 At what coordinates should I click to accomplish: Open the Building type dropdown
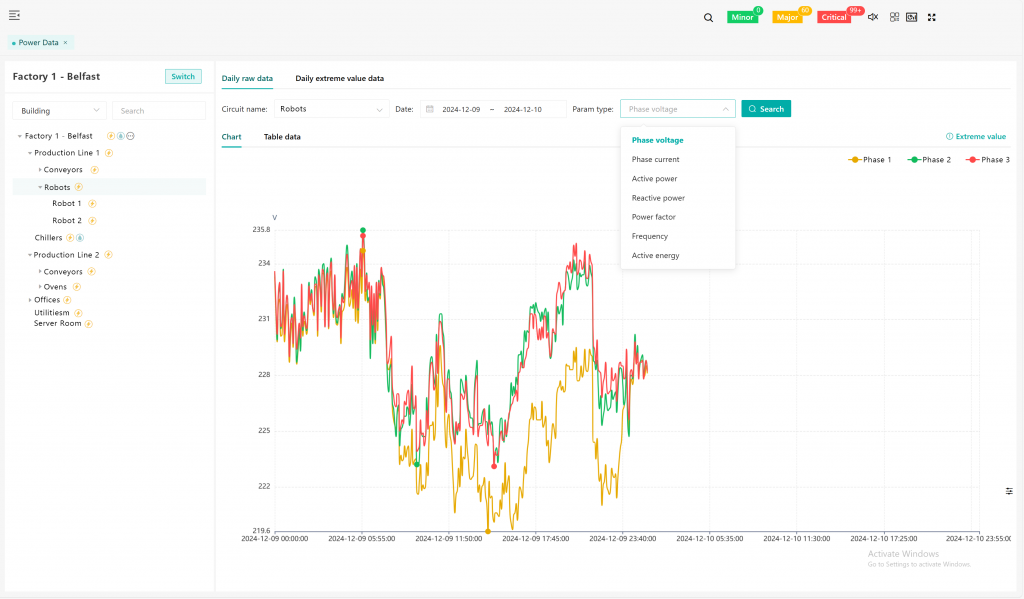[x=59, y=111]
